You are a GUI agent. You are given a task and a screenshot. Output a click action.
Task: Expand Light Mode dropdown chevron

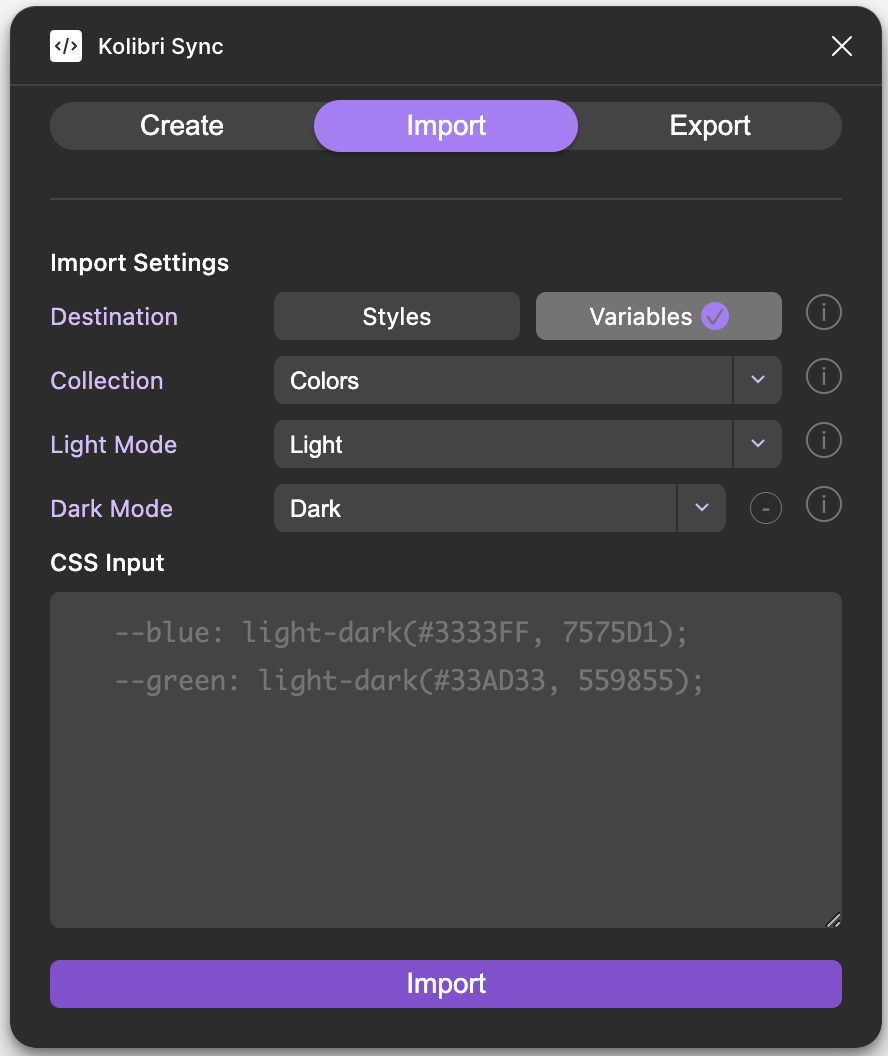[757, 444]
